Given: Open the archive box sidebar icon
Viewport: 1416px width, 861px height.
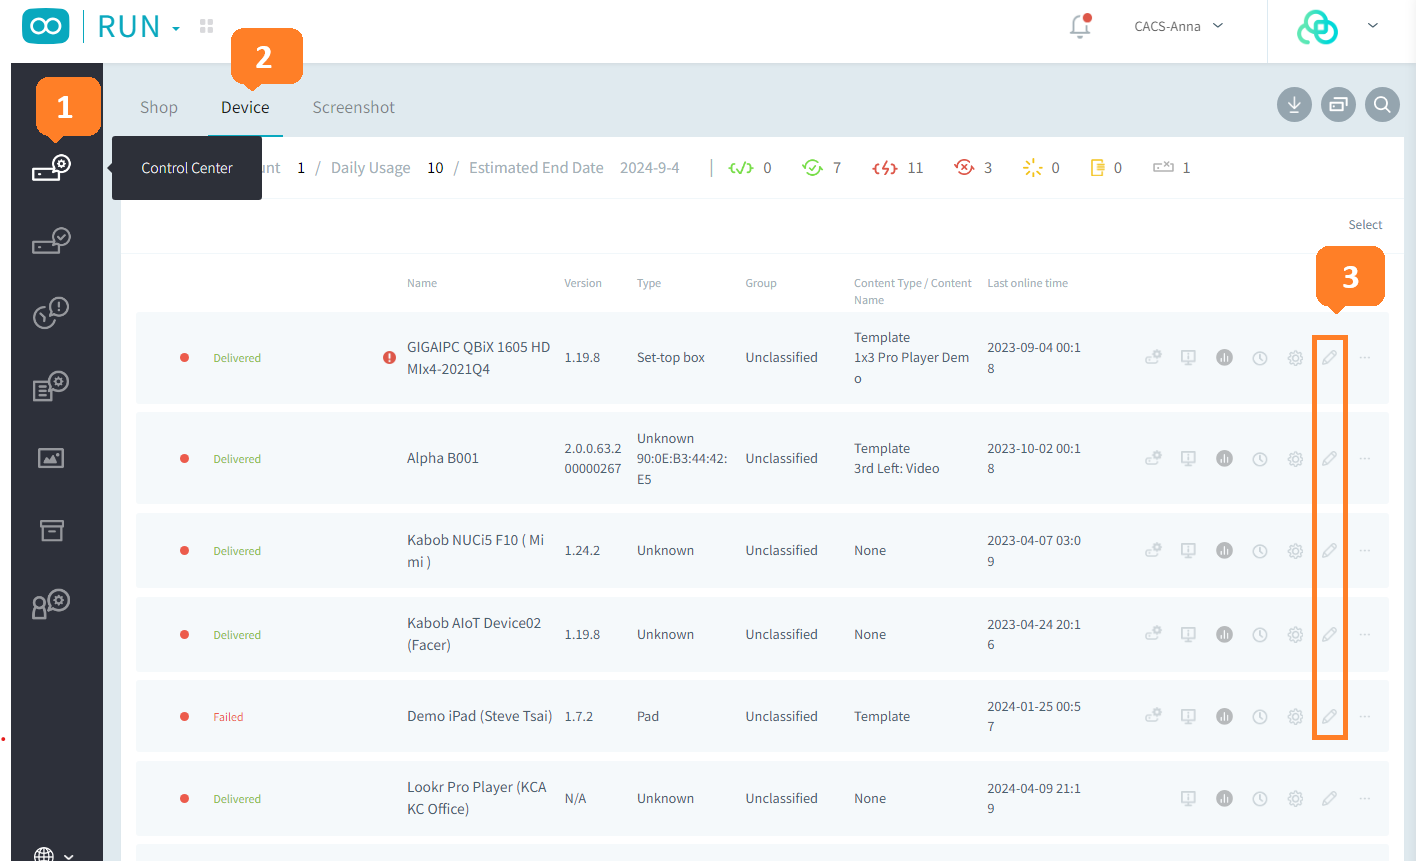Looking at the screenshot, I should point(51,530).
